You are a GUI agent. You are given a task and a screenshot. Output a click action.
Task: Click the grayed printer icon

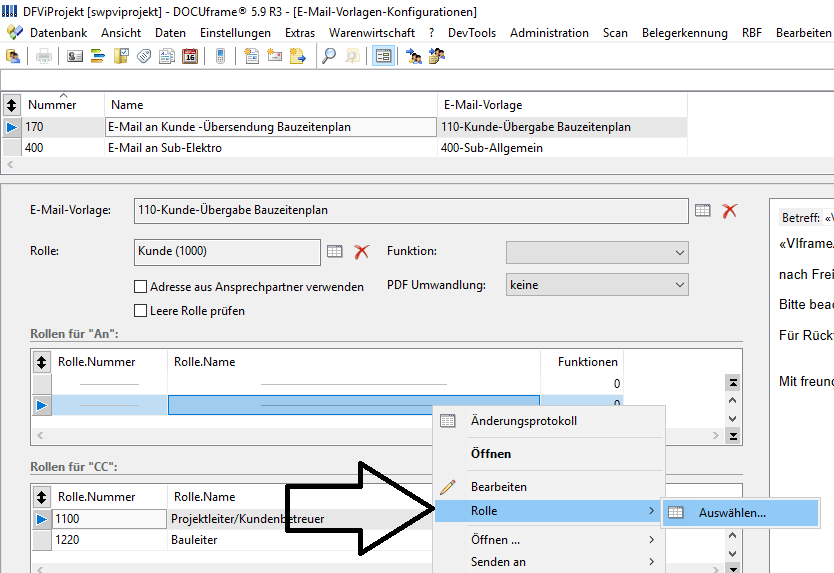click(x=44, y=56)
